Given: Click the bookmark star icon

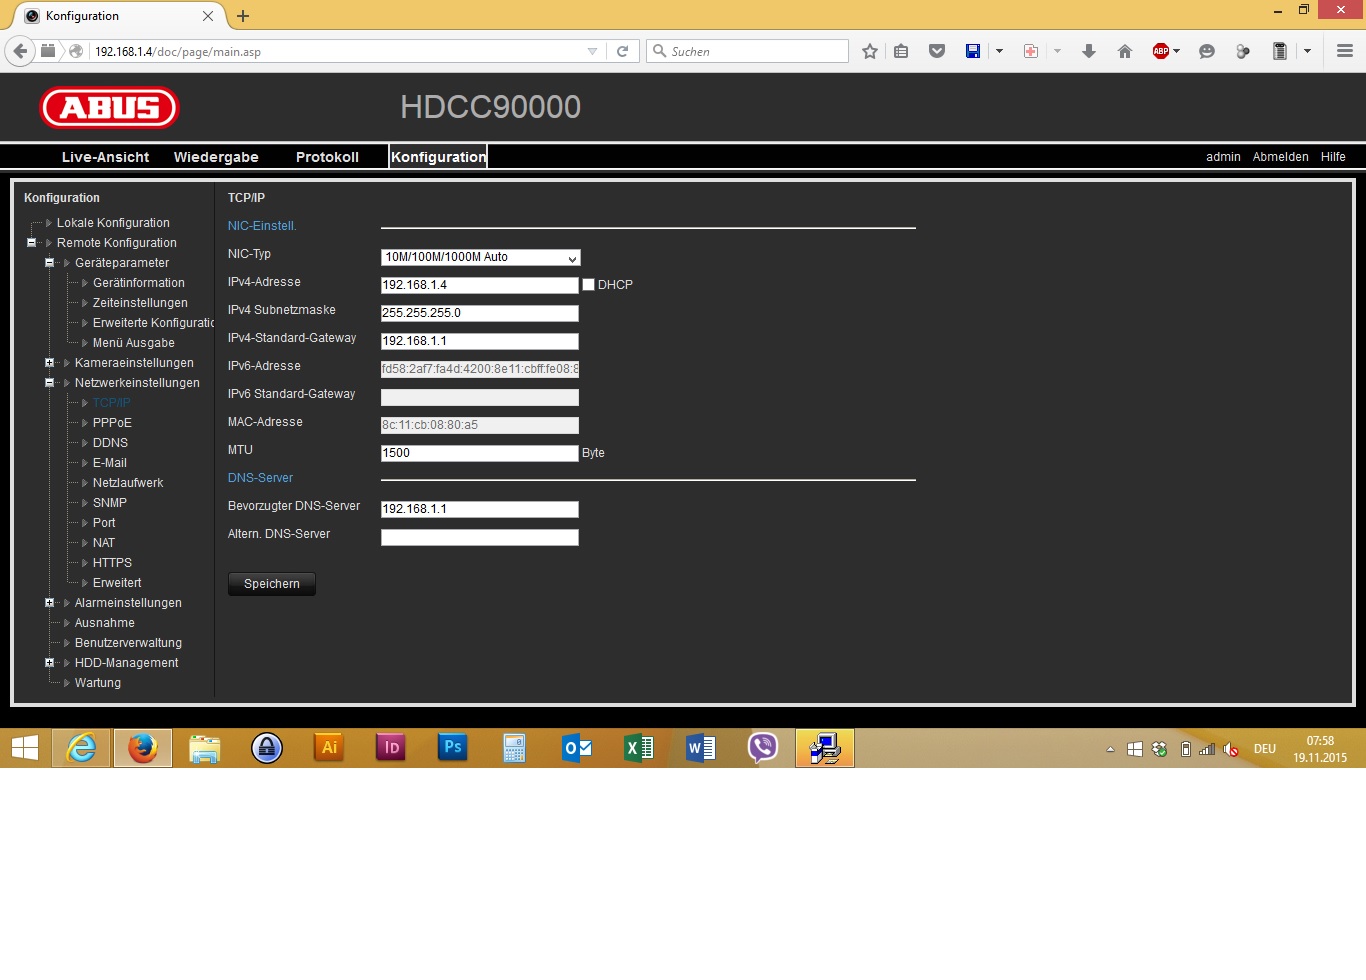Looking at the screenshot, I should coord(870,51).
